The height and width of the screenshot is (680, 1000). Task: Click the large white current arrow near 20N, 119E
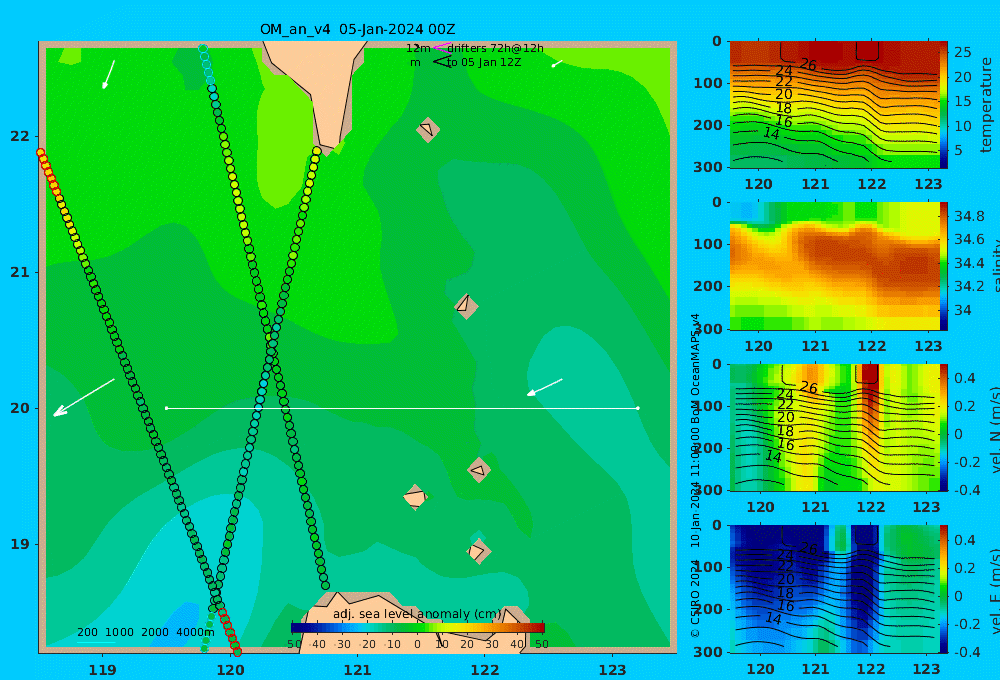click(84, 397)
